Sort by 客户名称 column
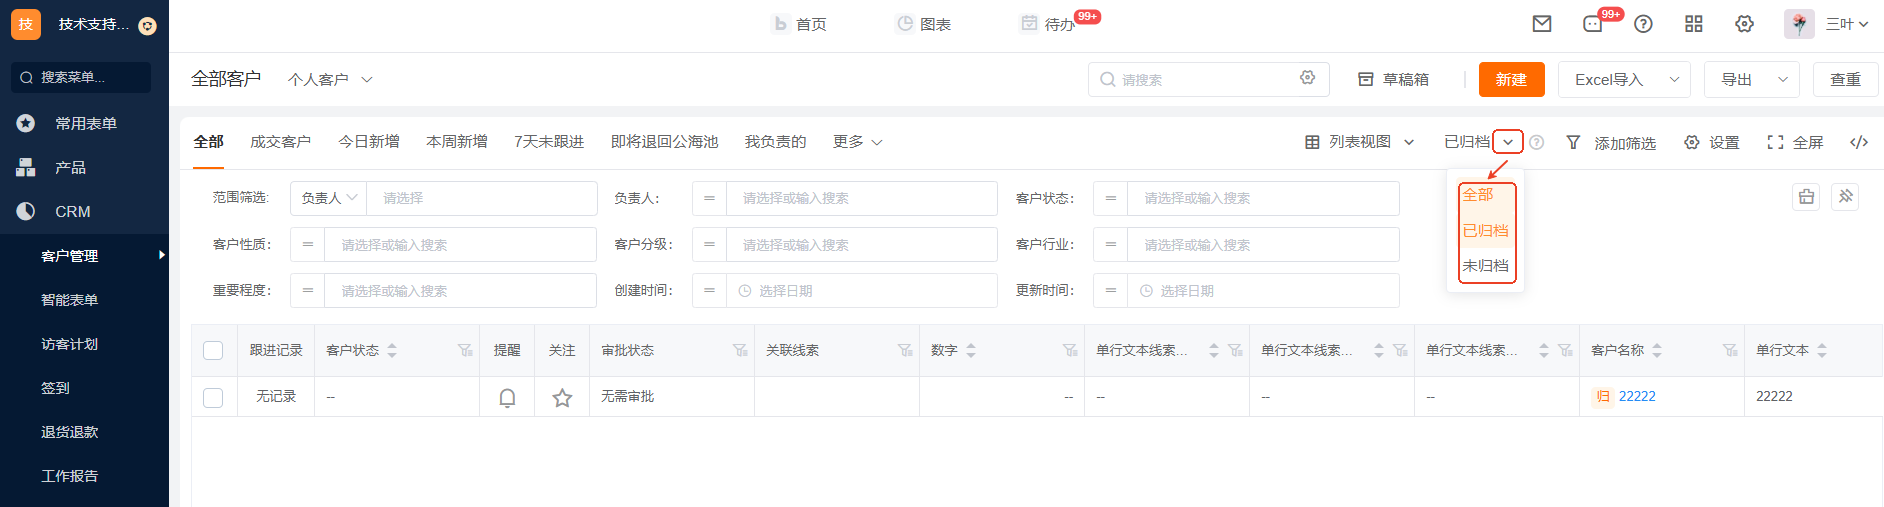Viewport: 1884px width, 507px height. coord(1657,350)
